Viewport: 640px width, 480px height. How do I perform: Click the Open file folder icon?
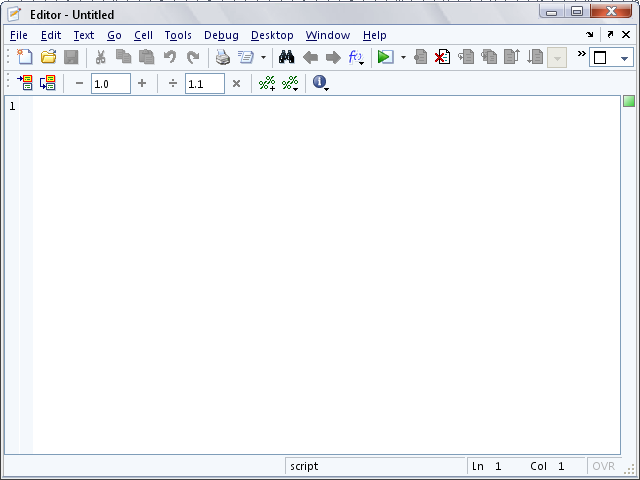point(48,58)
